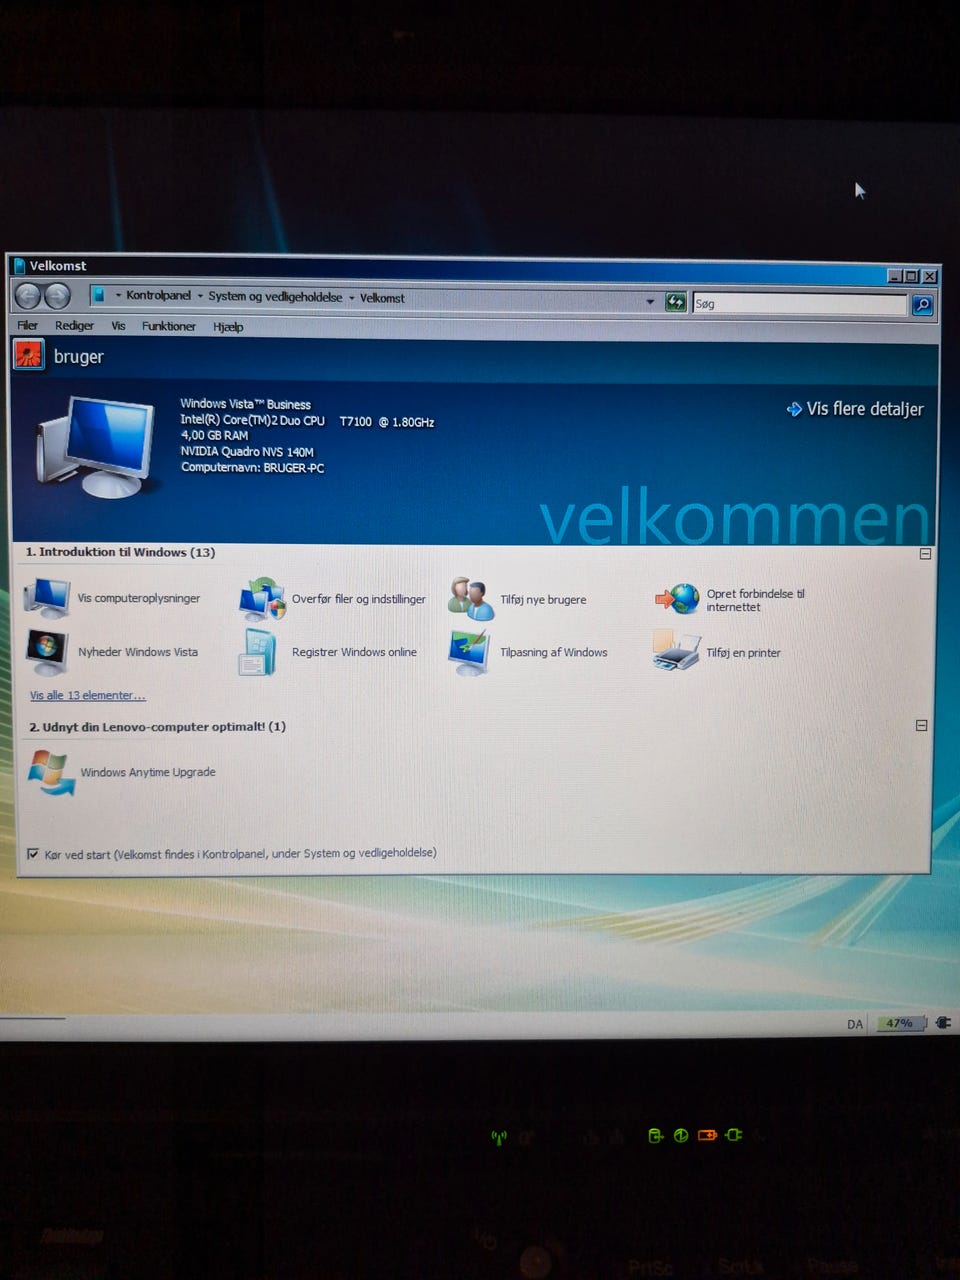Click the blue search magnifier button
Viewport: 960px width, 1280px height.
[922, 305]
